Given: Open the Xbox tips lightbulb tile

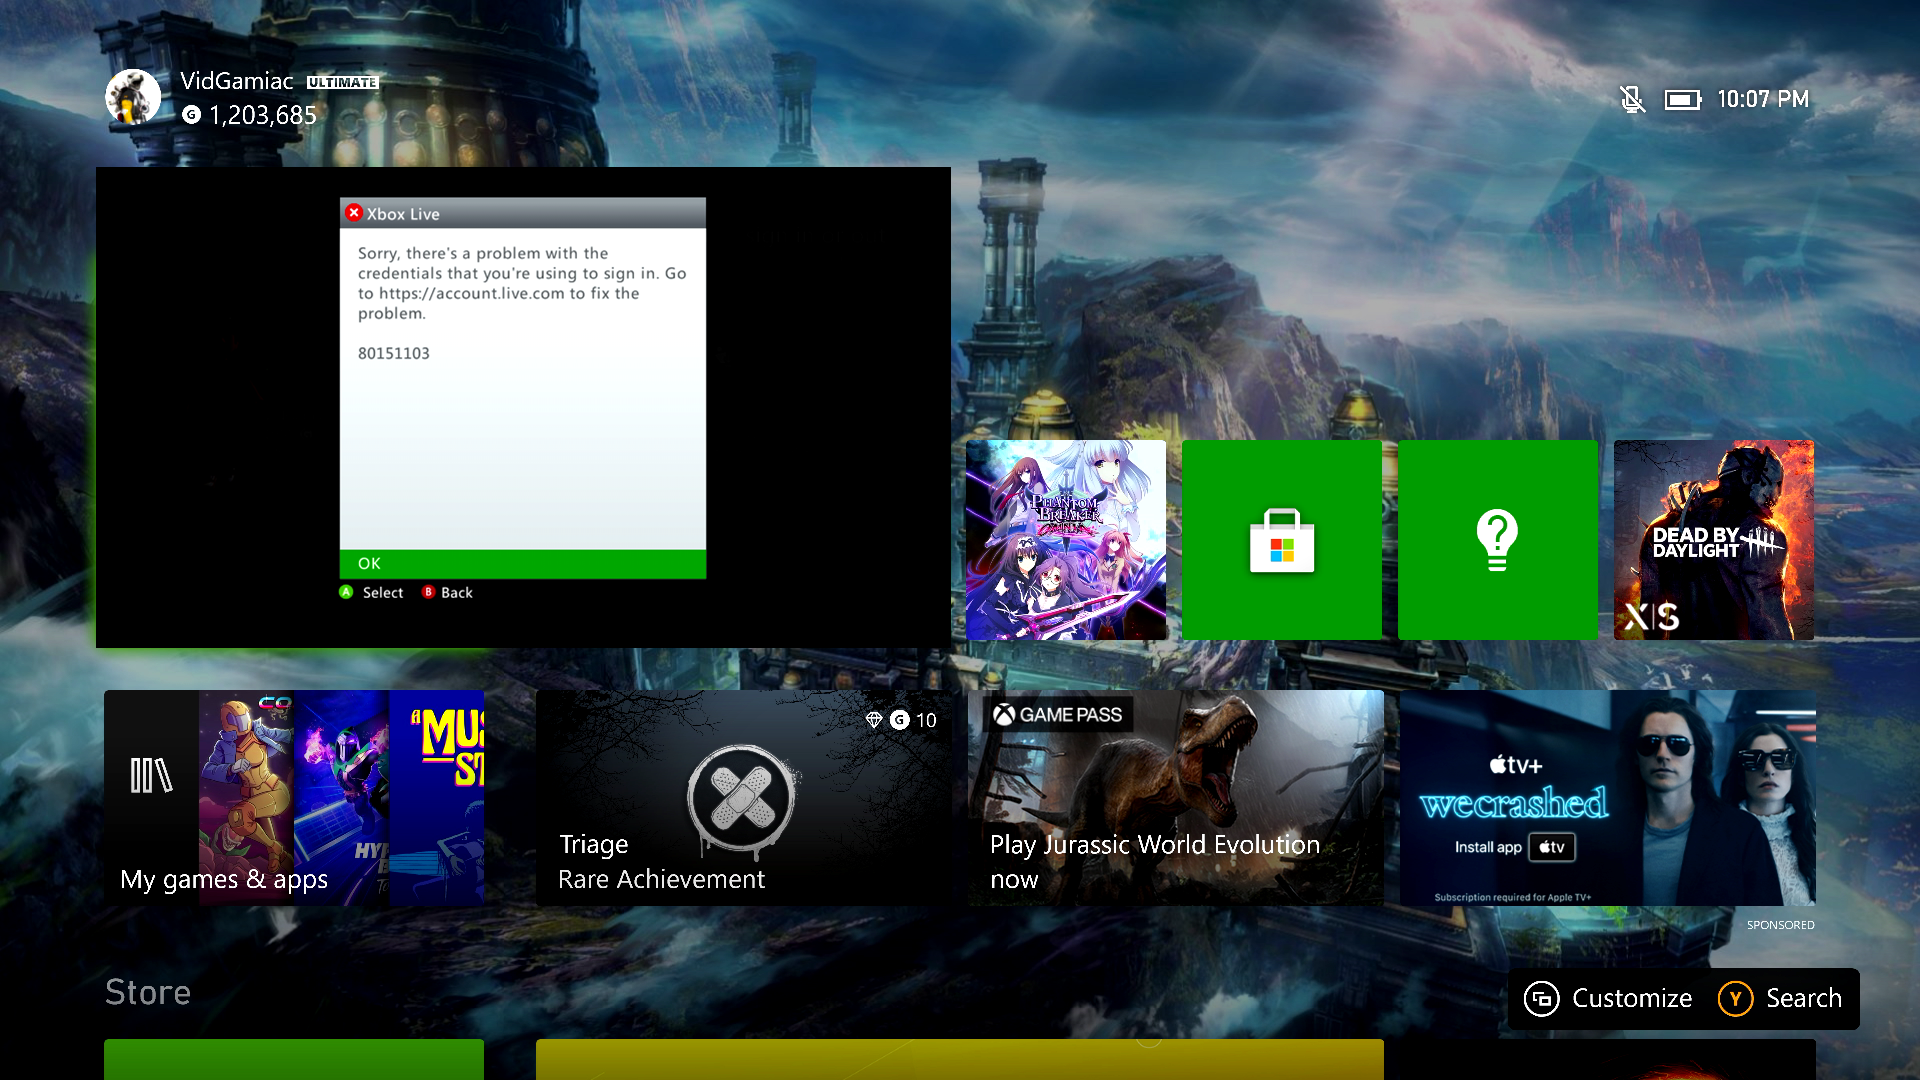Looking at the screenshot, I should pos(1498,540).
